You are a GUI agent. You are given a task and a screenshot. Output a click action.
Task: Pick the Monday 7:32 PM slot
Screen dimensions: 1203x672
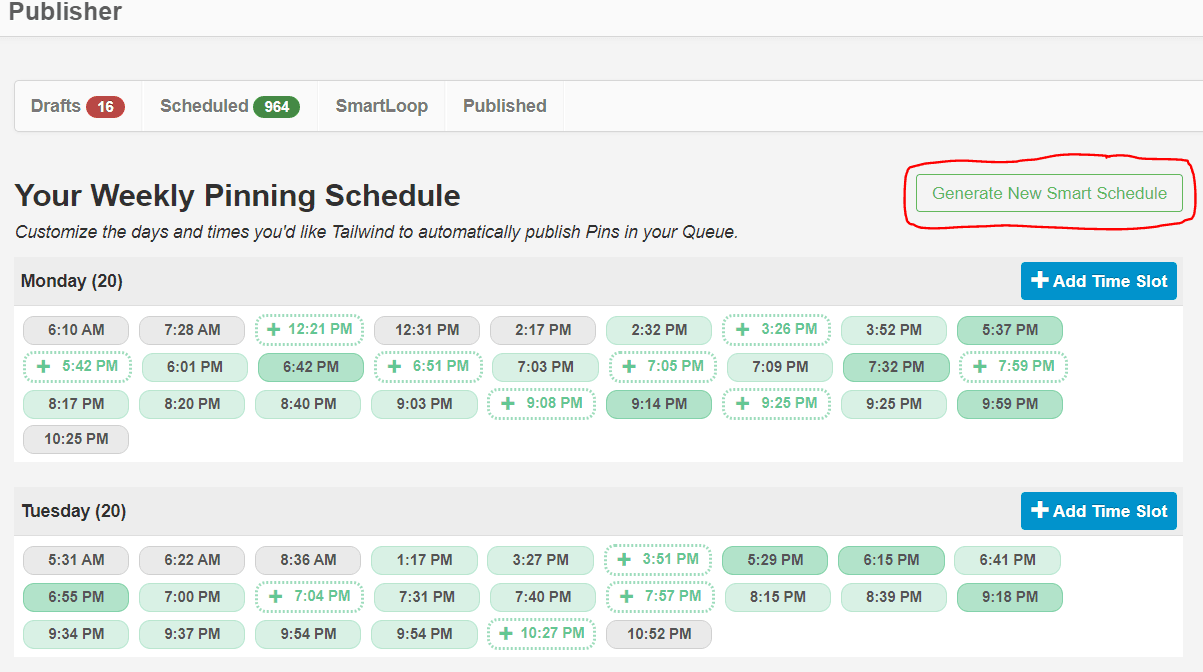click(896, 367)
